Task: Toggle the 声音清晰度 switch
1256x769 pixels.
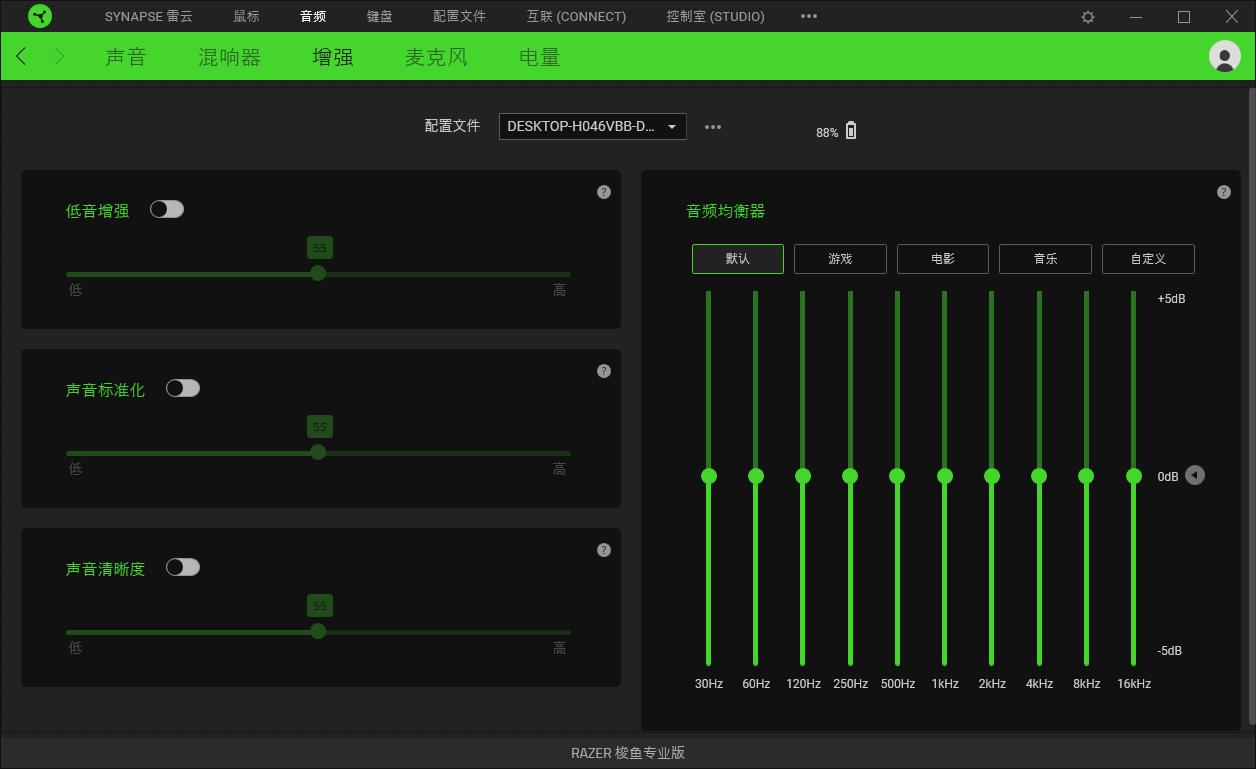Action: point(183,567)
